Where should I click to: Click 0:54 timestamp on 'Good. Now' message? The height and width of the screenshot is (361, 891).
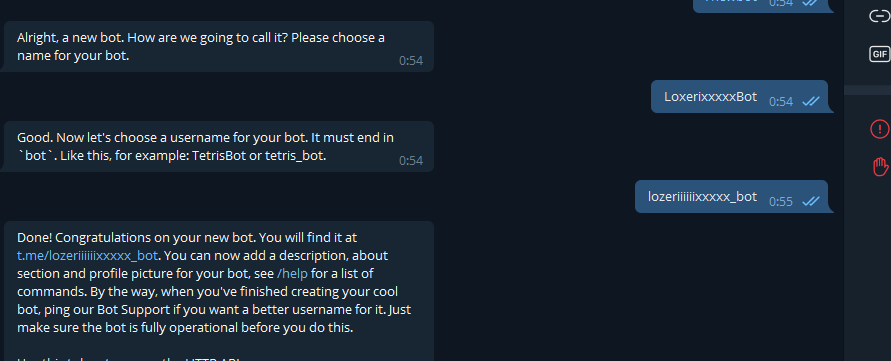[411, 161]
